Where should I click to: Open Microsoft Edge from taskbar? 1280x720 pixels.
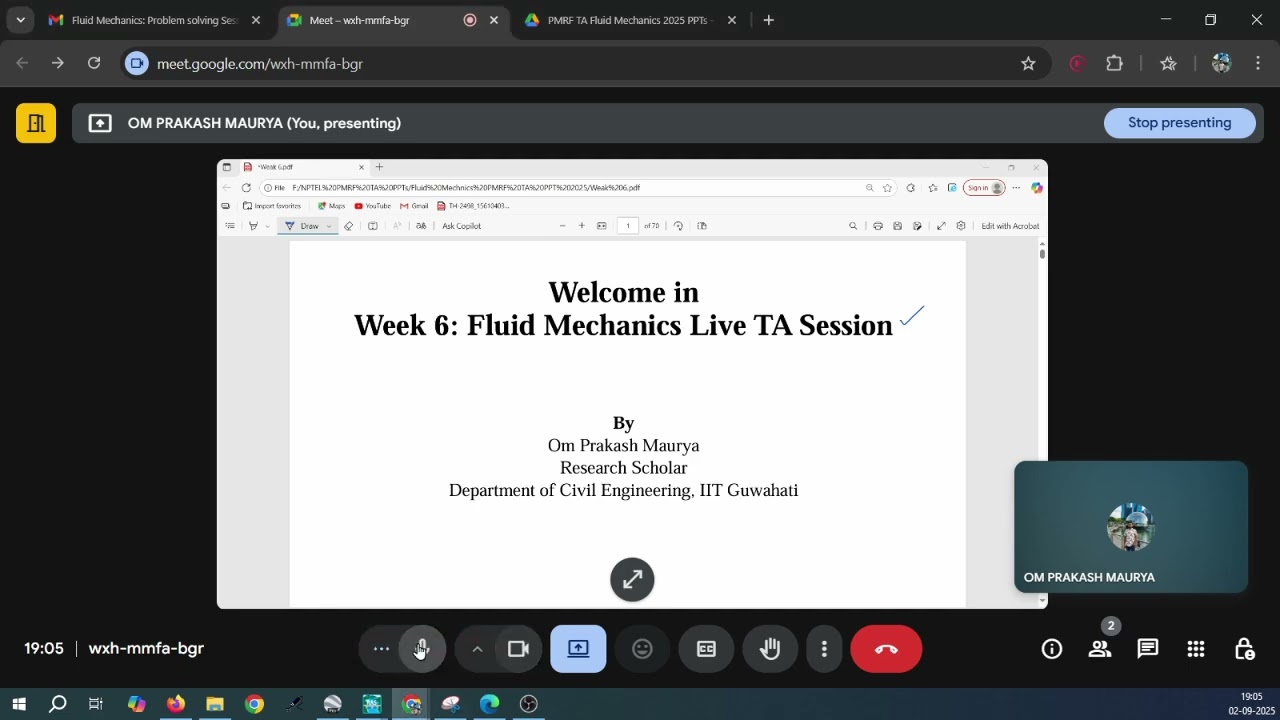(x=489, y=704)
